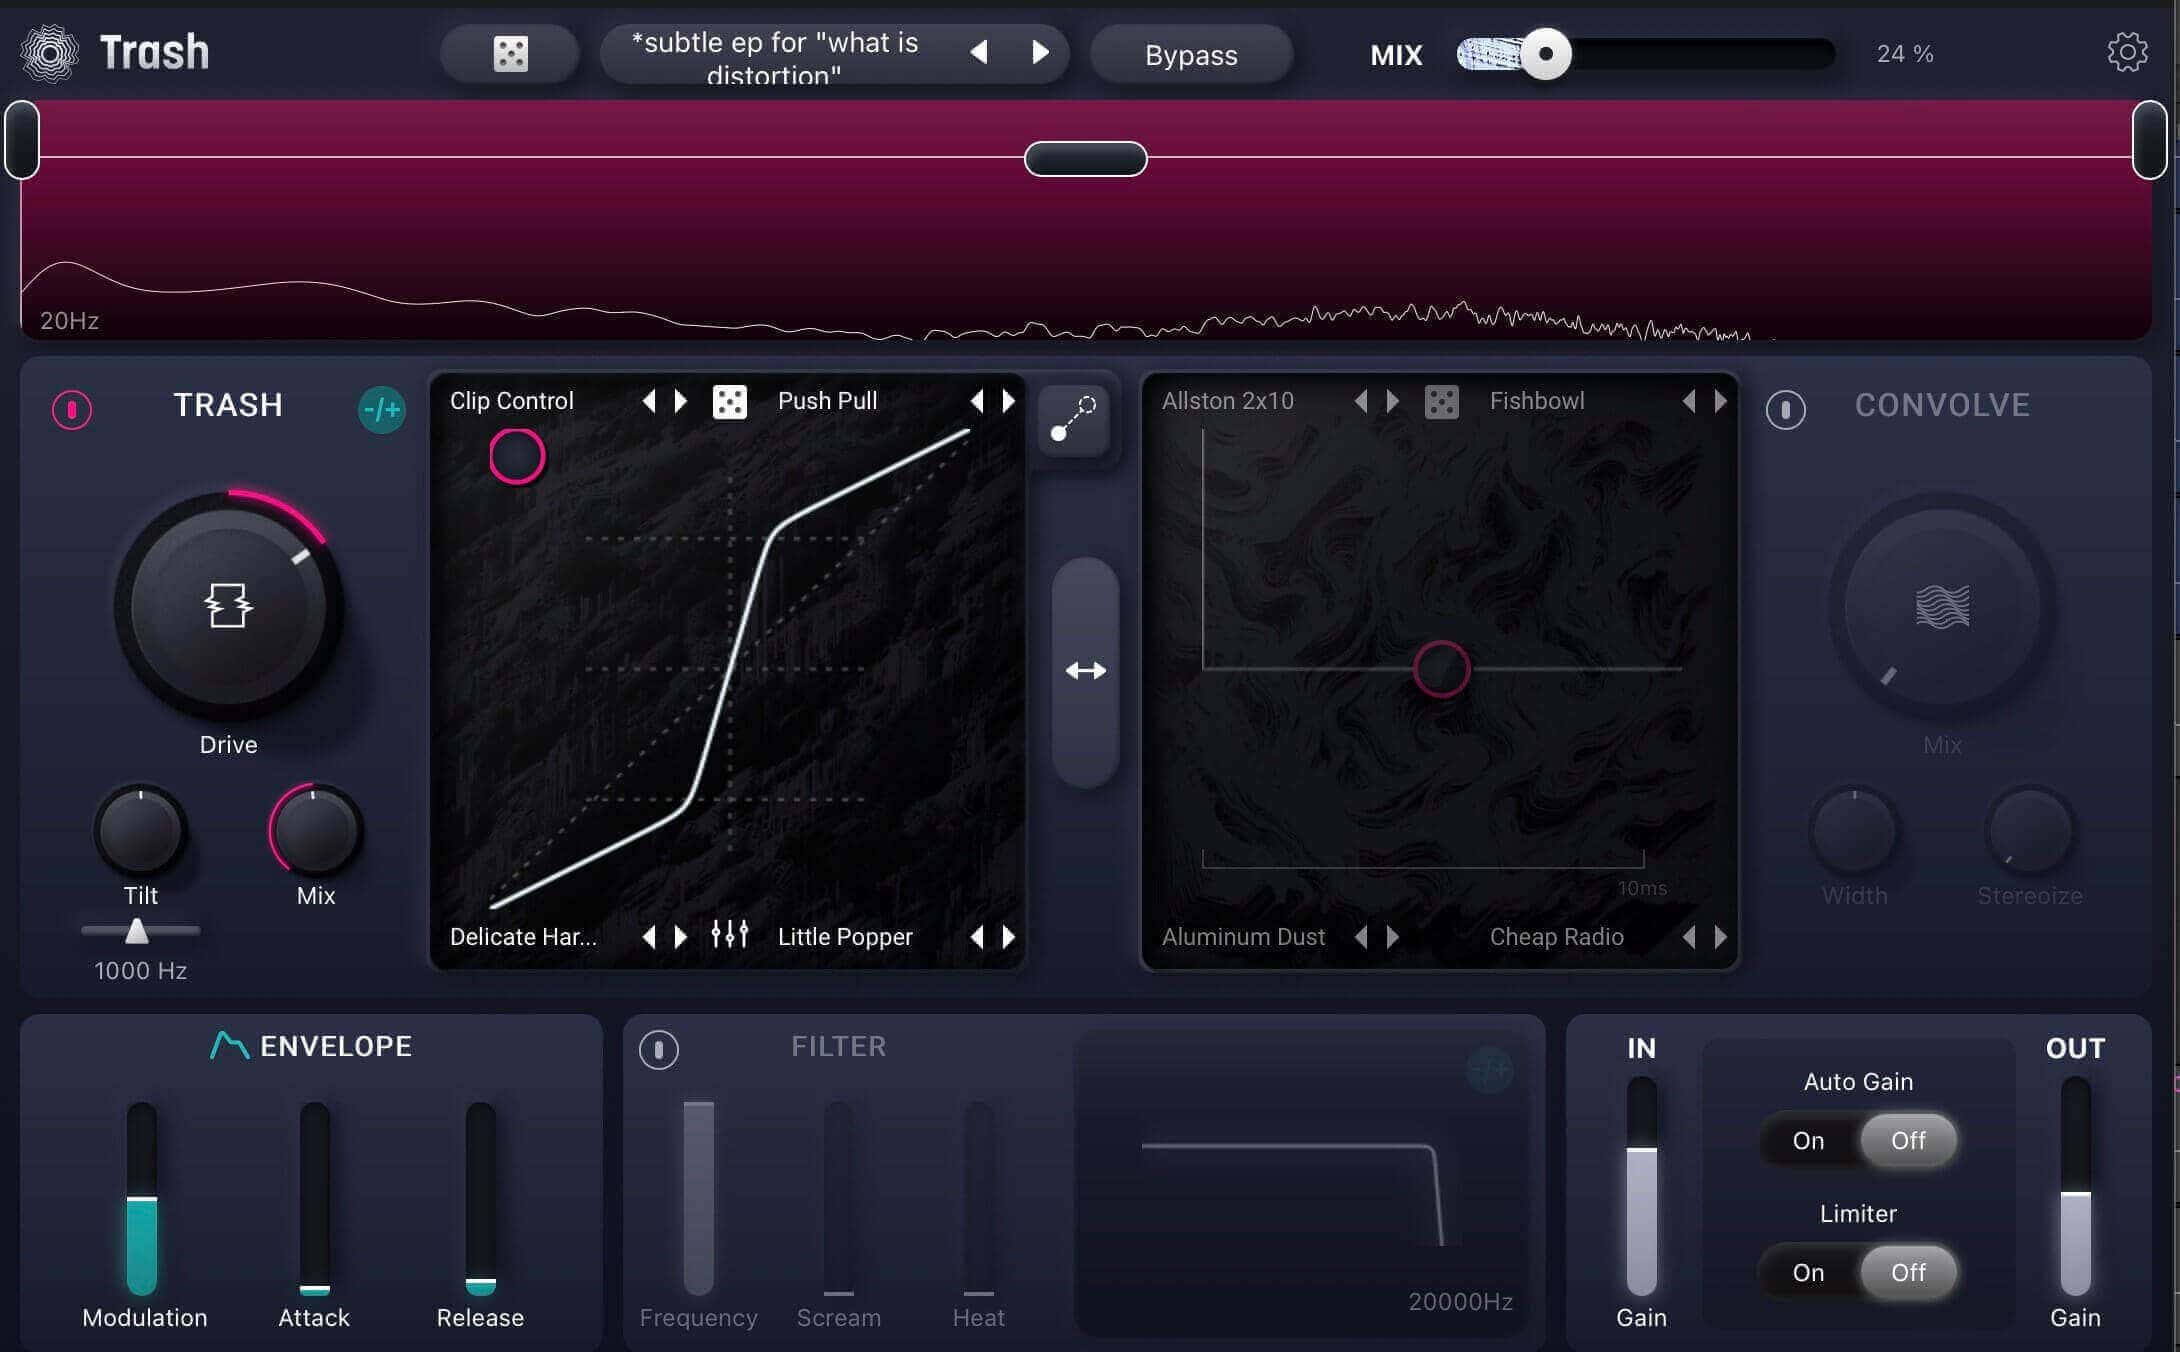Viewport: 2180px width, 1352px height.
Task: Click the Drive knob center icon
Action: point(228,605)
